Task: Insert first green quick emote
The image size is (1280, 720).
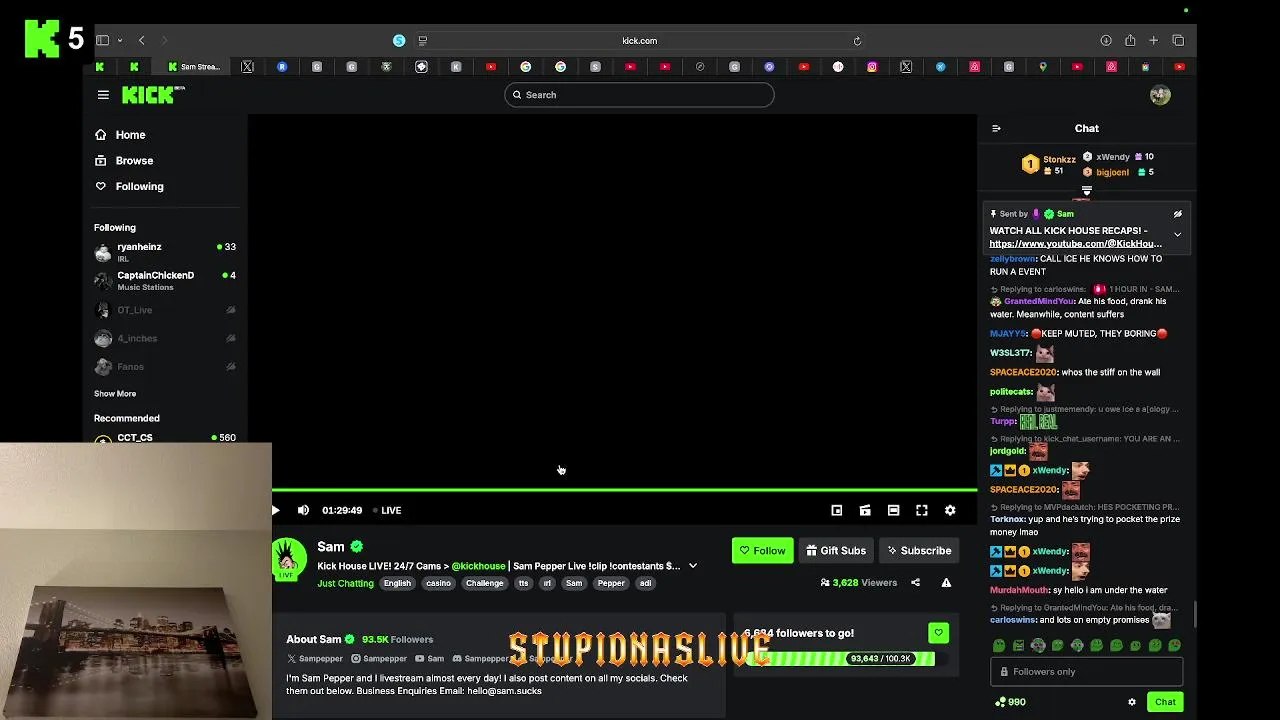Action: [998, 646]
